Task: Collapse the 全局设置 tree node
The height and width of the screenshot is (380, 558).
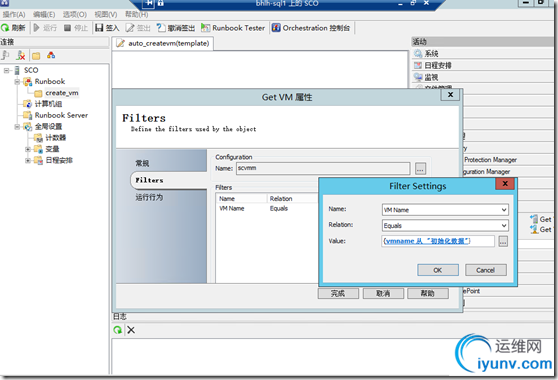Action: point(17,127)
